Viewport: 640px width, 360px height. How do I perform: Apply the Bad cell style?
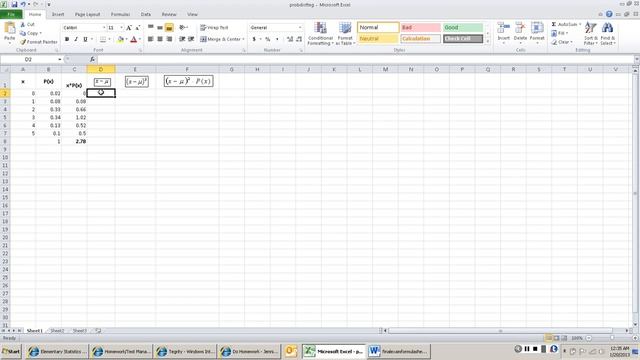point(420,27)
